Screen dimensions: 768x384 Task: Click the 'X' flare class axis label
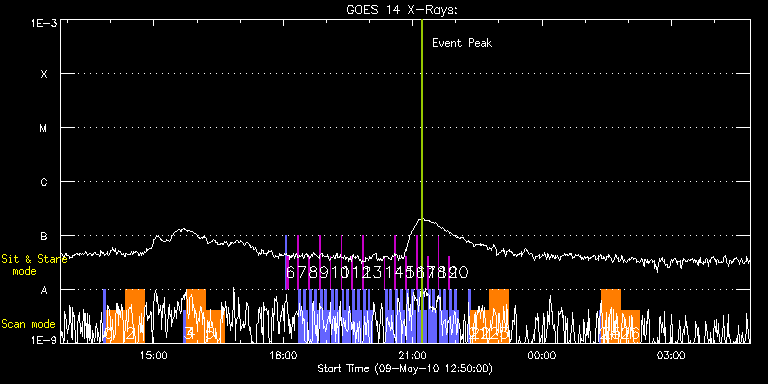[x=44, y=74]
